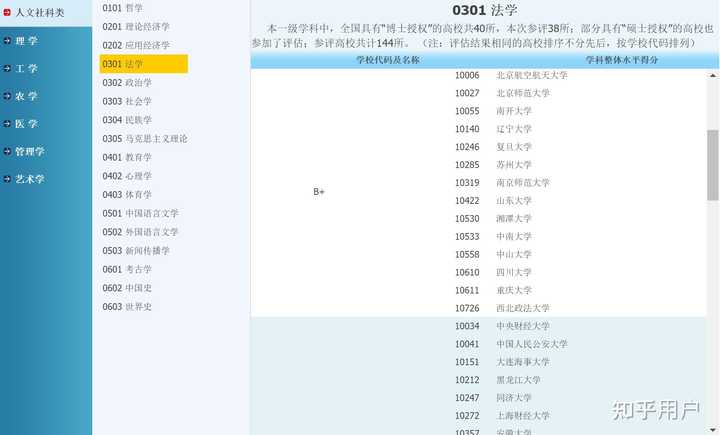Select the row 10272 上海财经大学
This screenshot has width=720, height=435.
click(502, 415)
